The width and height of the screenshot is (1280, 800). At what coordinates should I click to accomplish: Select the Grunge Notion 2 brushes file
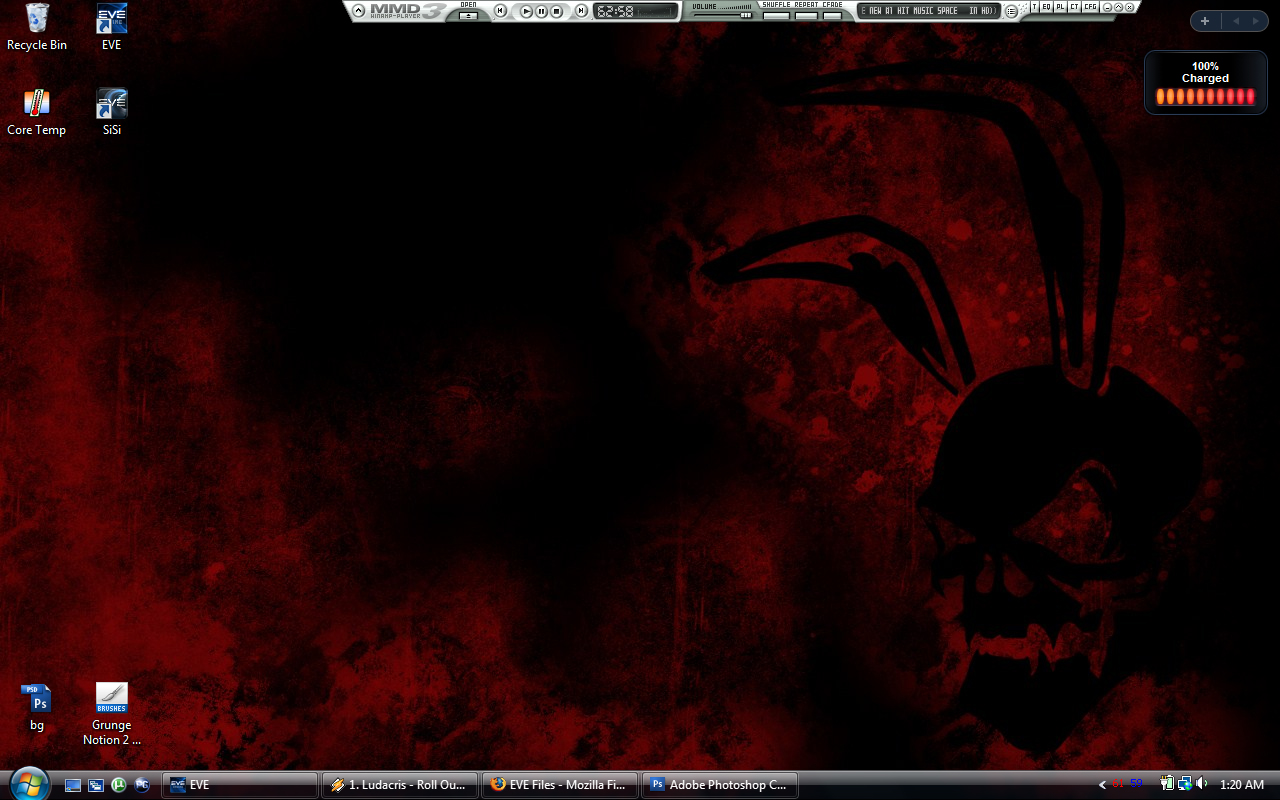pyautogui.click(x=111, y=714)
